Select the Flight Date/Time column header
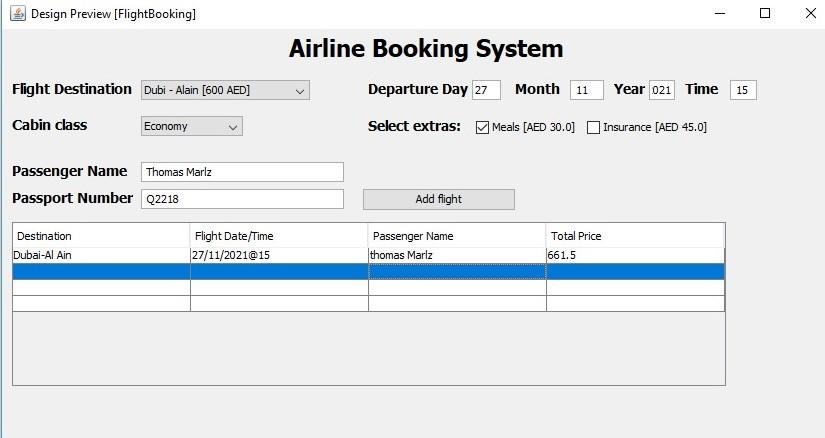825x438 pixels. 279,236
